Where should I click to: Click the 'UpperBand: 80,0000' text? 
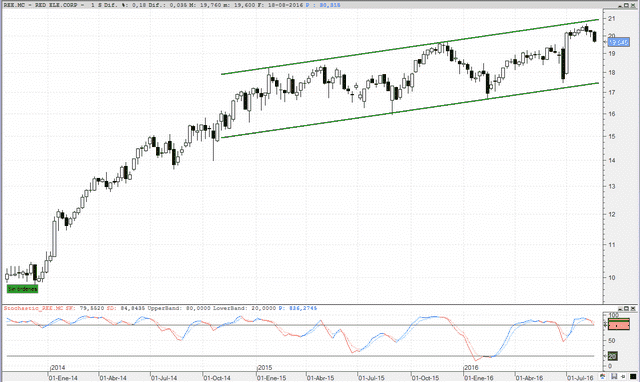(x=179, y=308)
